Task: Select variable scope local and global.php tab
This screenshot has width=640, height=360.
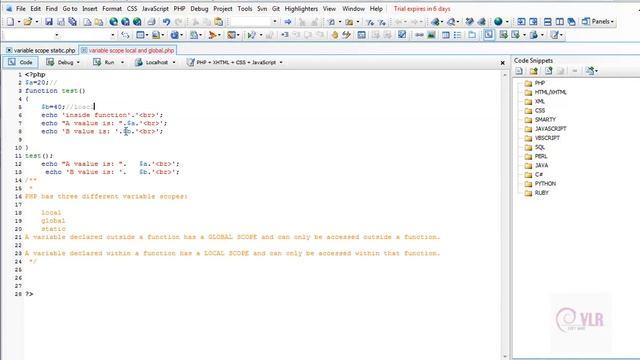Action: [x=128, y=50]
